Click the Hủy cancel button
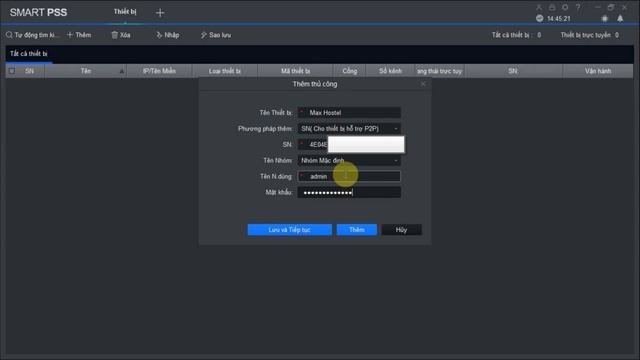The height and width of the screenshot is (360, 640). tap(401, 230)
